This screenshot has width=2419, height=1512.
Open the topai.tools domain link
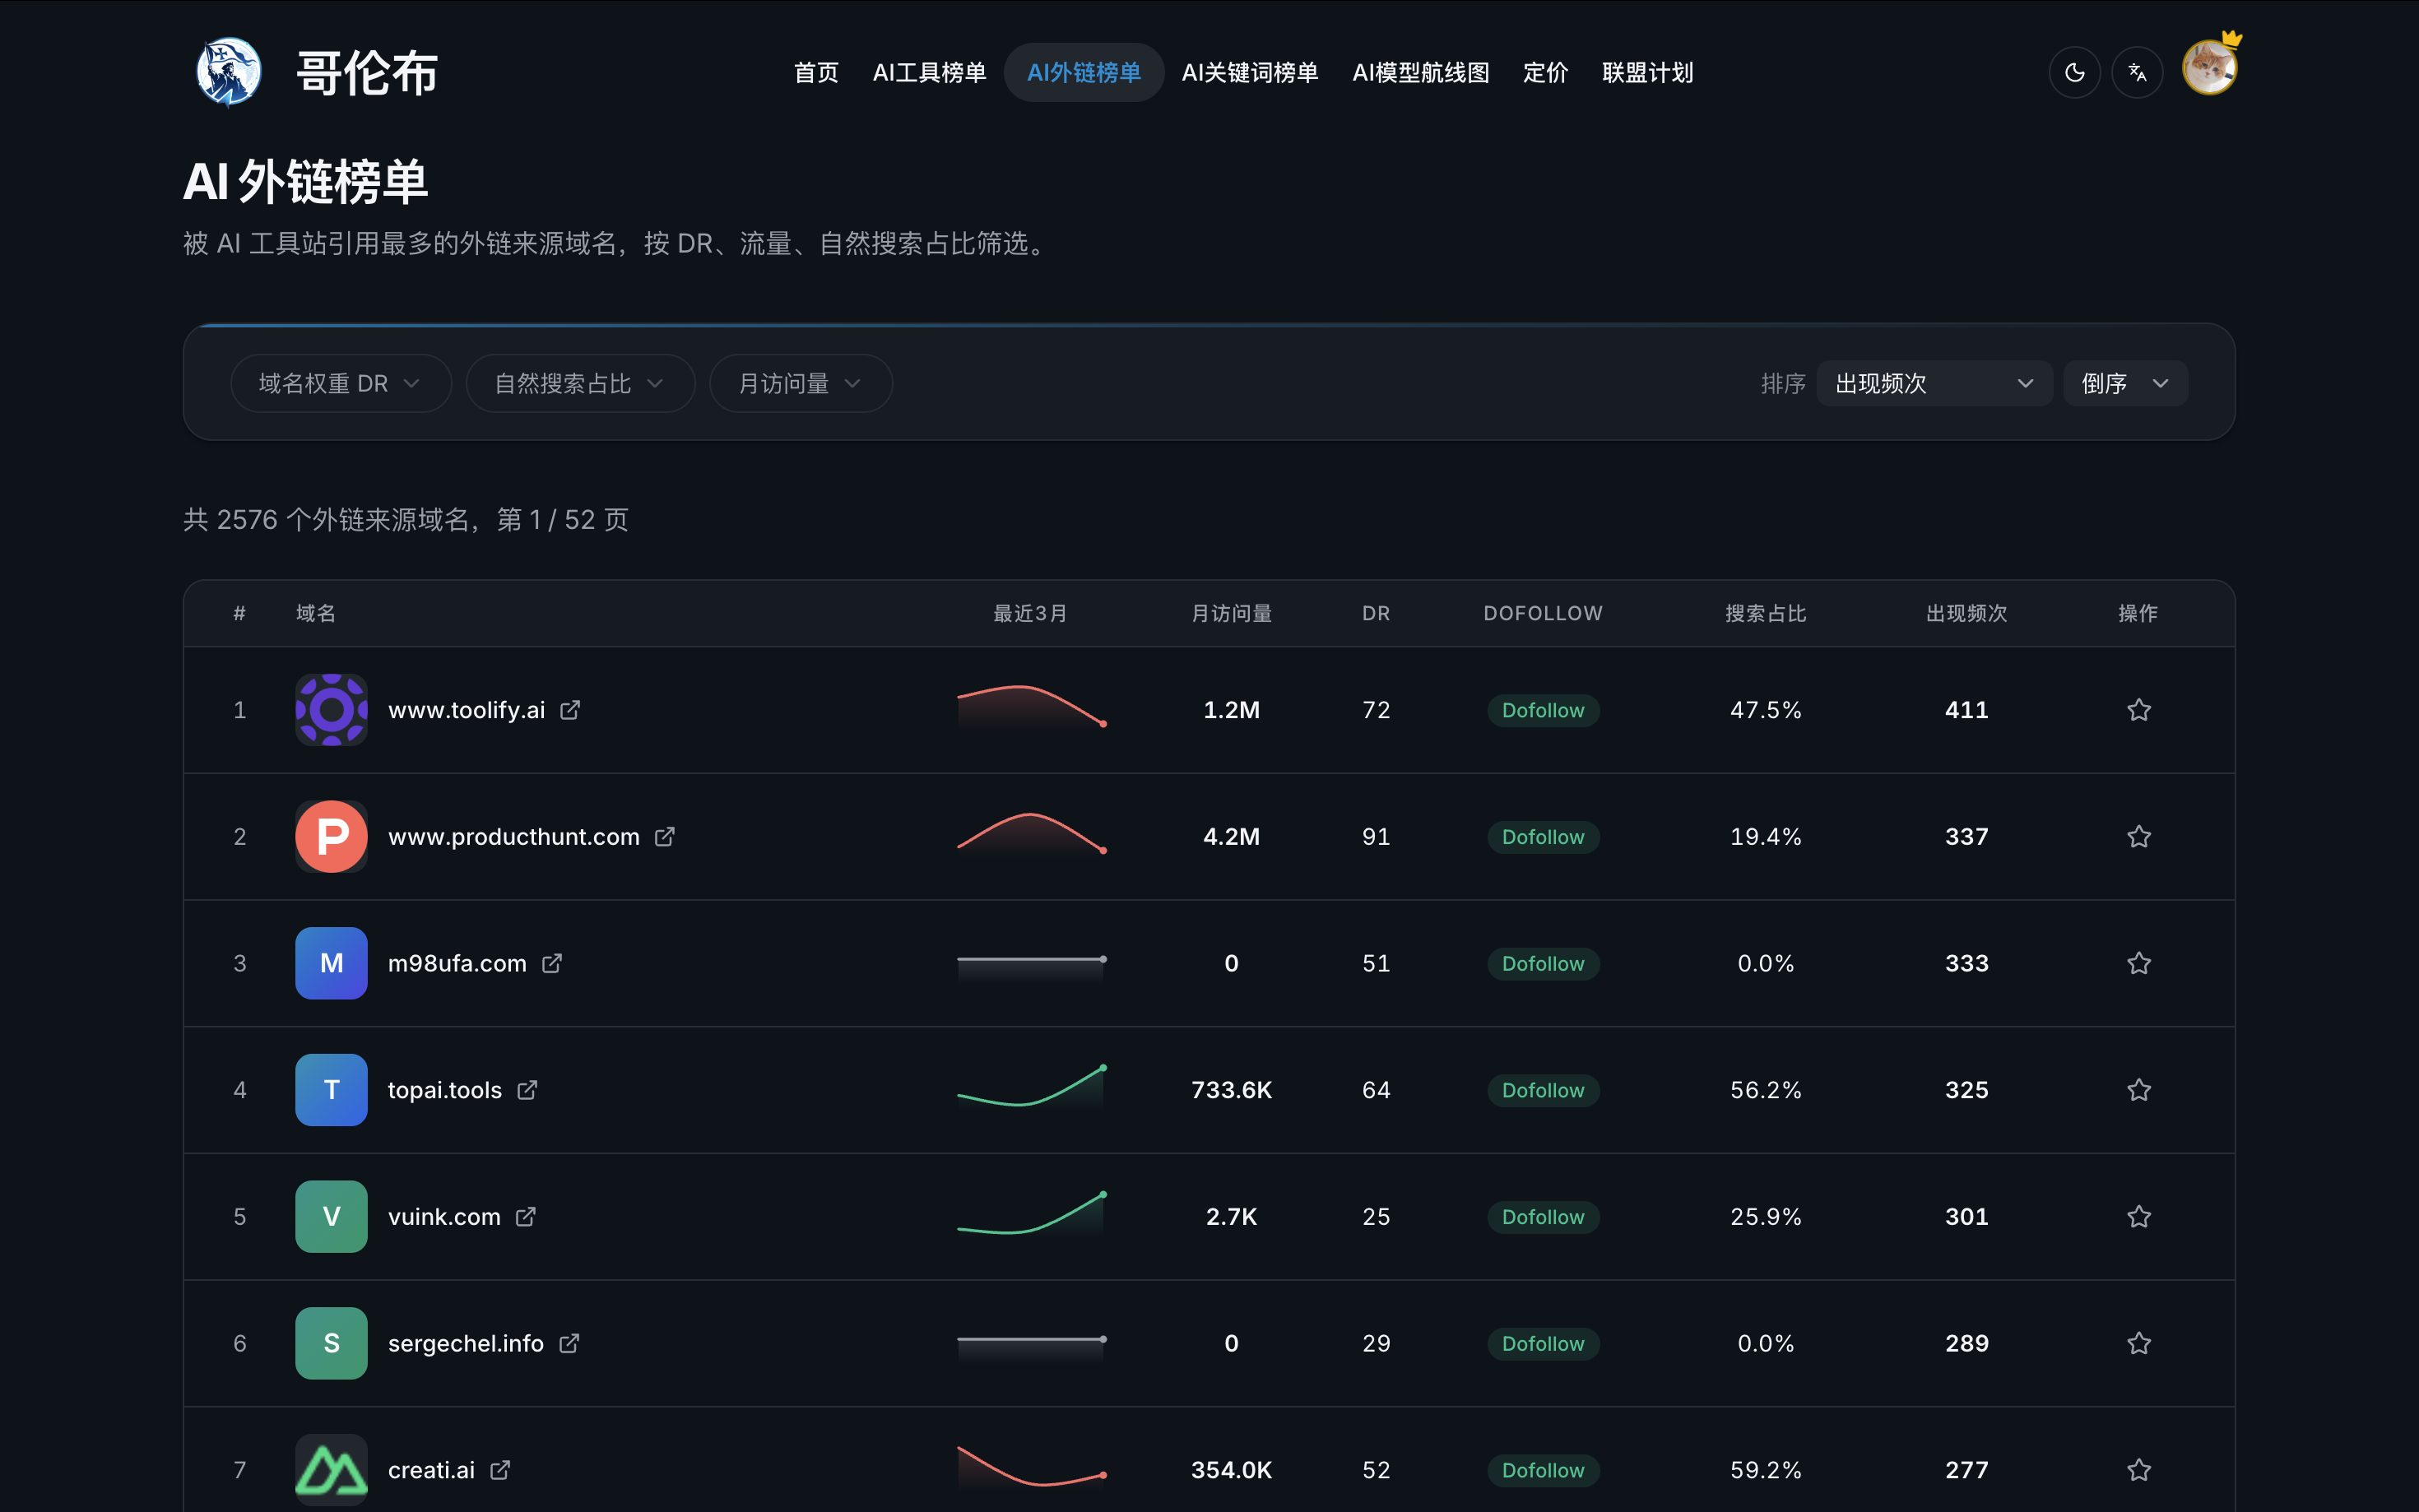click(445, 1090)
